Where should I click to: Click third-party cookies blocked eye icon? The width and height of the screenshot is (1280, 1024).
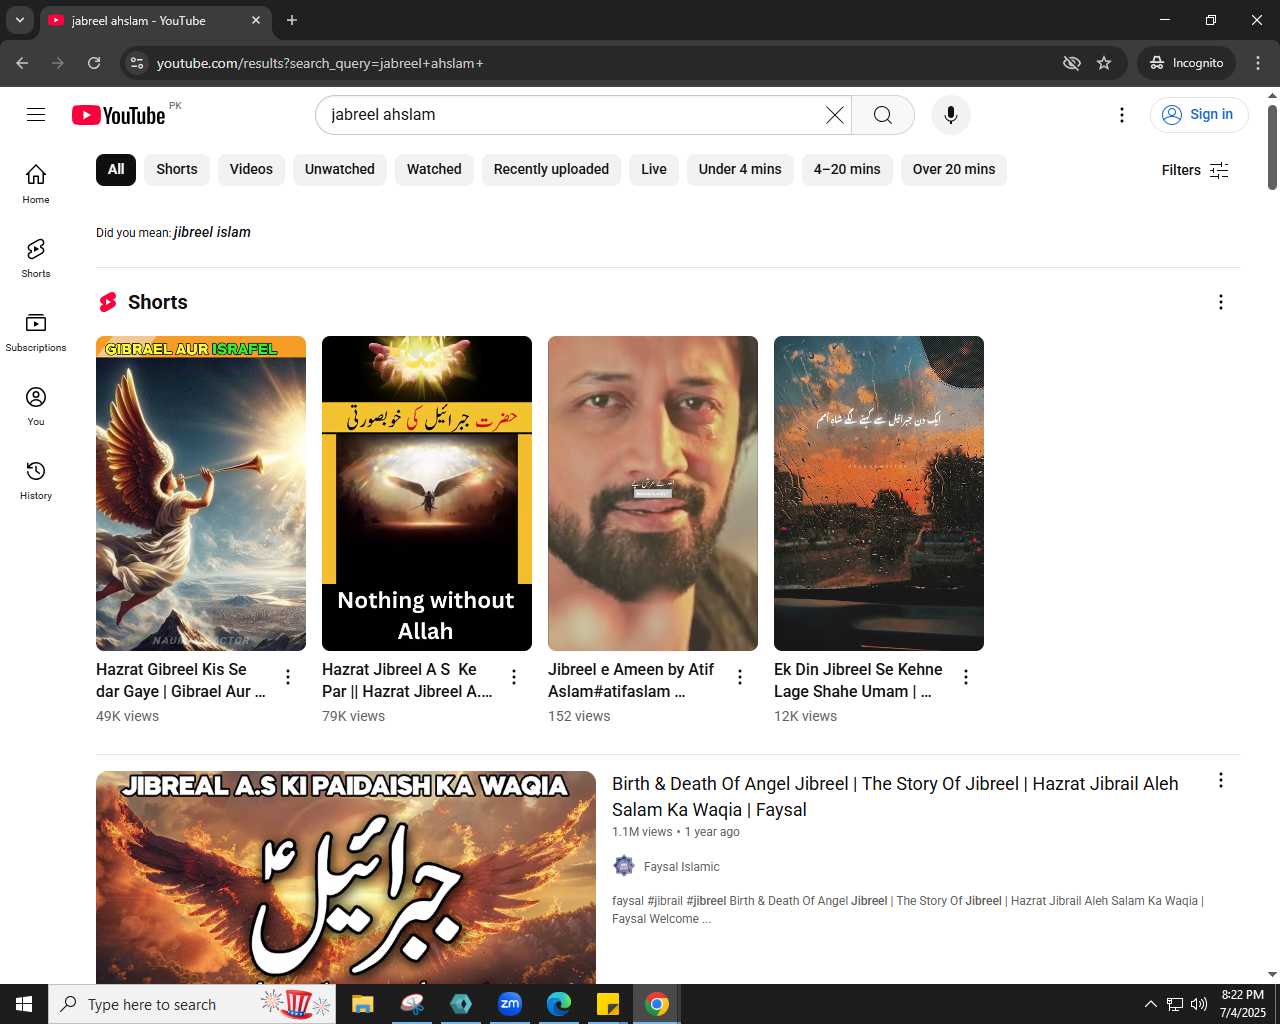1072,63
